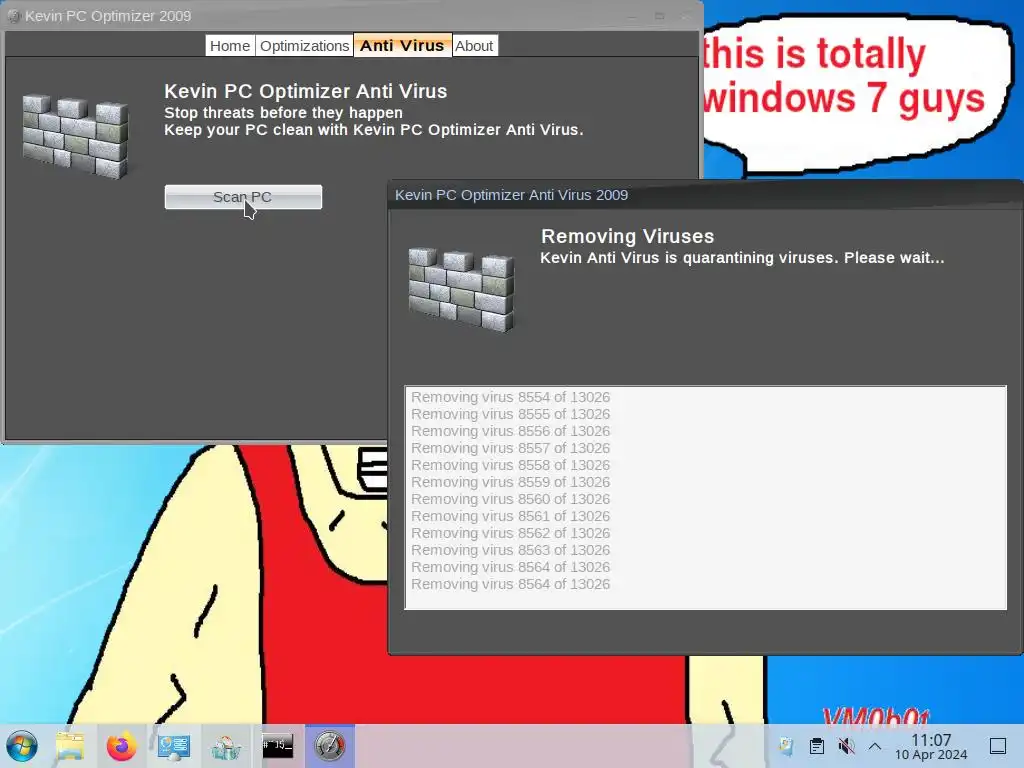Select log line 'Removing virus 8562 of 13026'
This screenshot has height=768, width=1024.
(510, 533)
